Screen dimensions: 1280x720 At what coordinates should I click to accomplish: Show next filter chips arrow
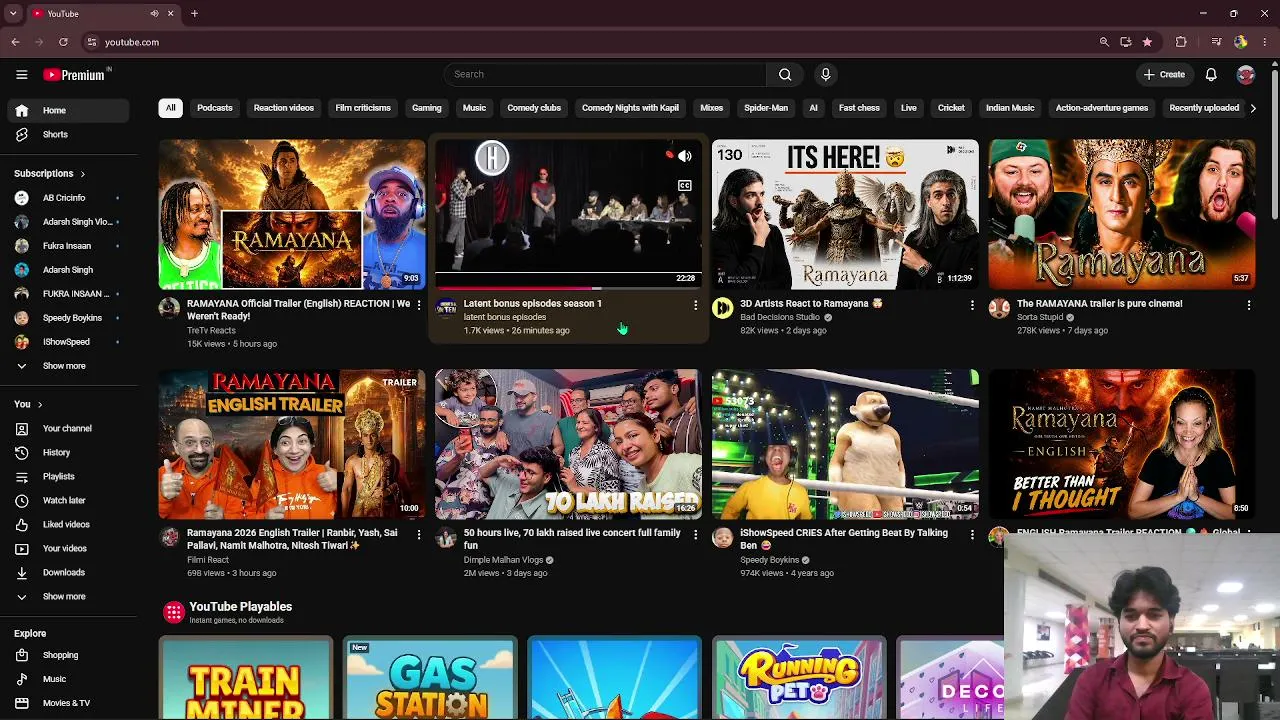1253,108
